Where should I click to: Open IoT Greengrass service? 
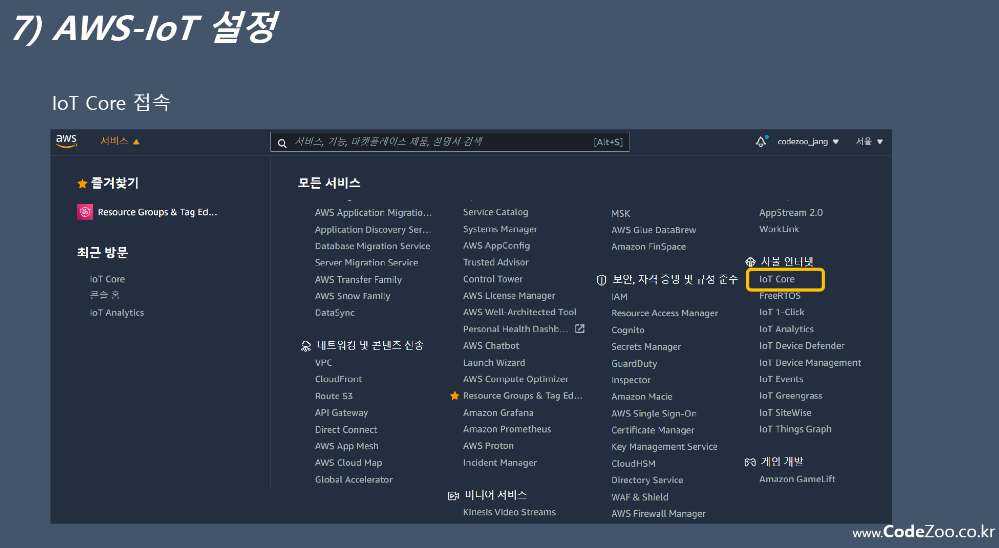(x=791, y=396)
